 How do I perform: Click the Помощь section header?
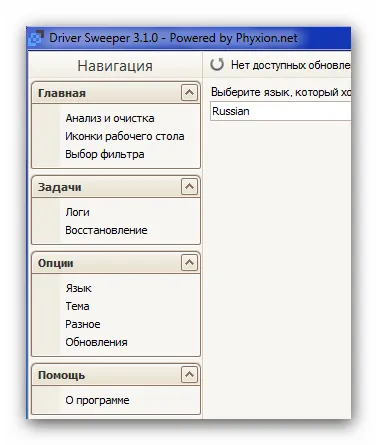point(116,375)
